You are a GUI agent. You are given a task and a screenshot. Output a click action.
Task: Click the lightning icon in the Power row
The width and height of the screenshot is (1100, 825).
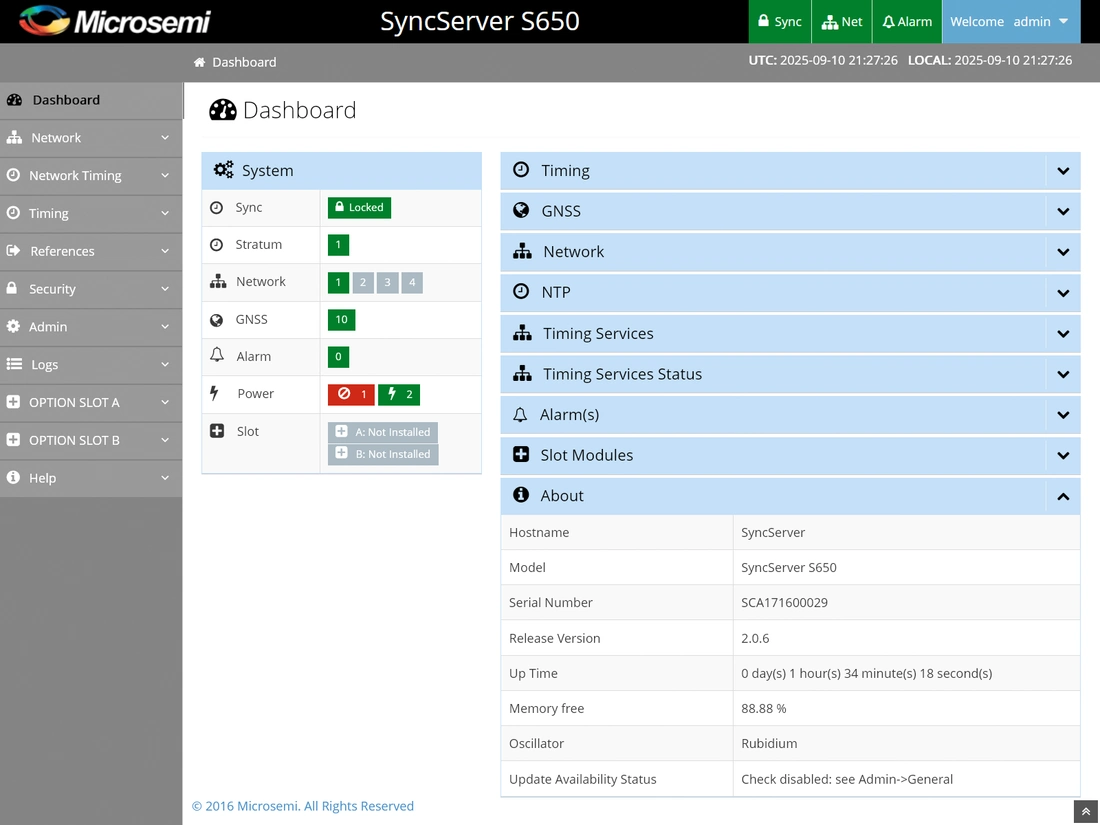click(215, 393)
